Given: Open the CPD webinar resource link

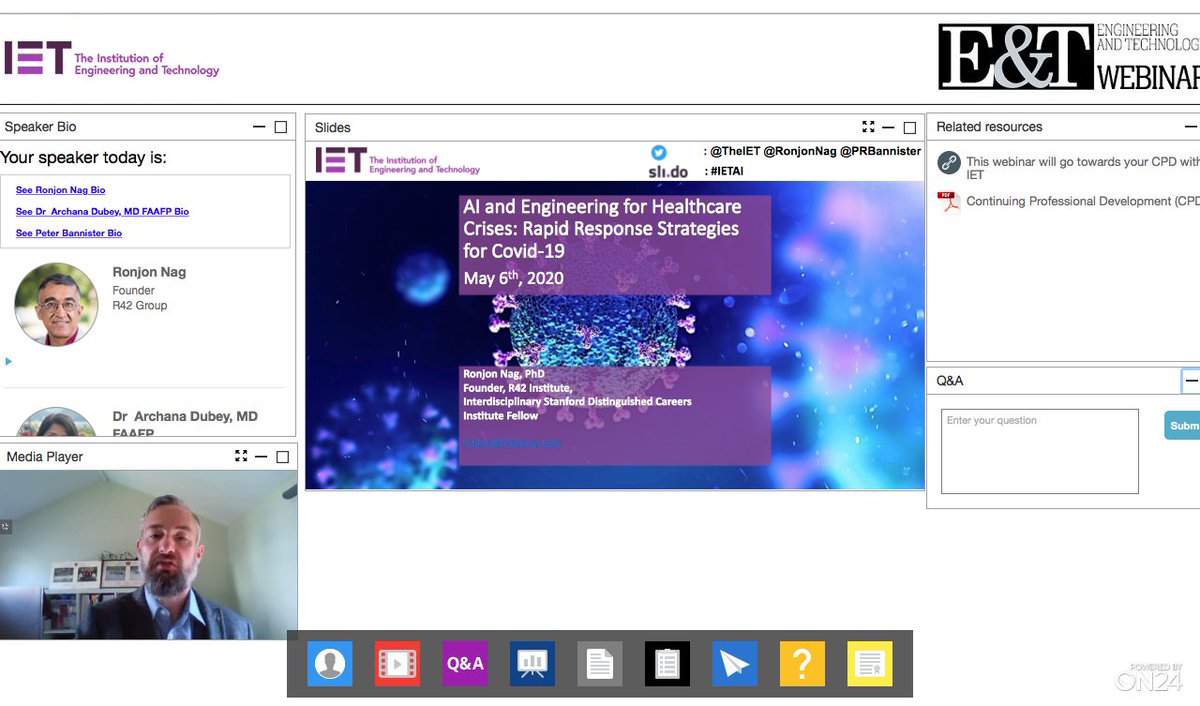Looking at the screenshot, I should 1083,168.
